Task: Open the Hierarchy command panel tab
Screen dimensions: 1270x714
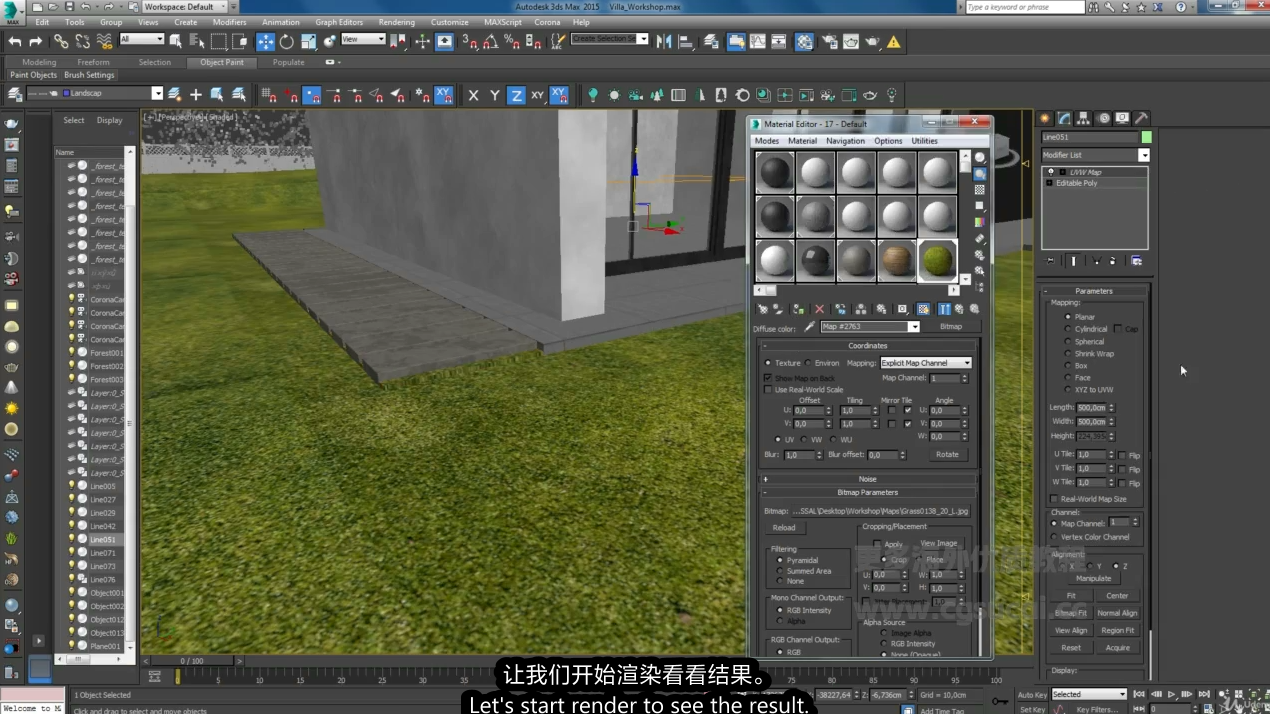Action: (1084, 118)
